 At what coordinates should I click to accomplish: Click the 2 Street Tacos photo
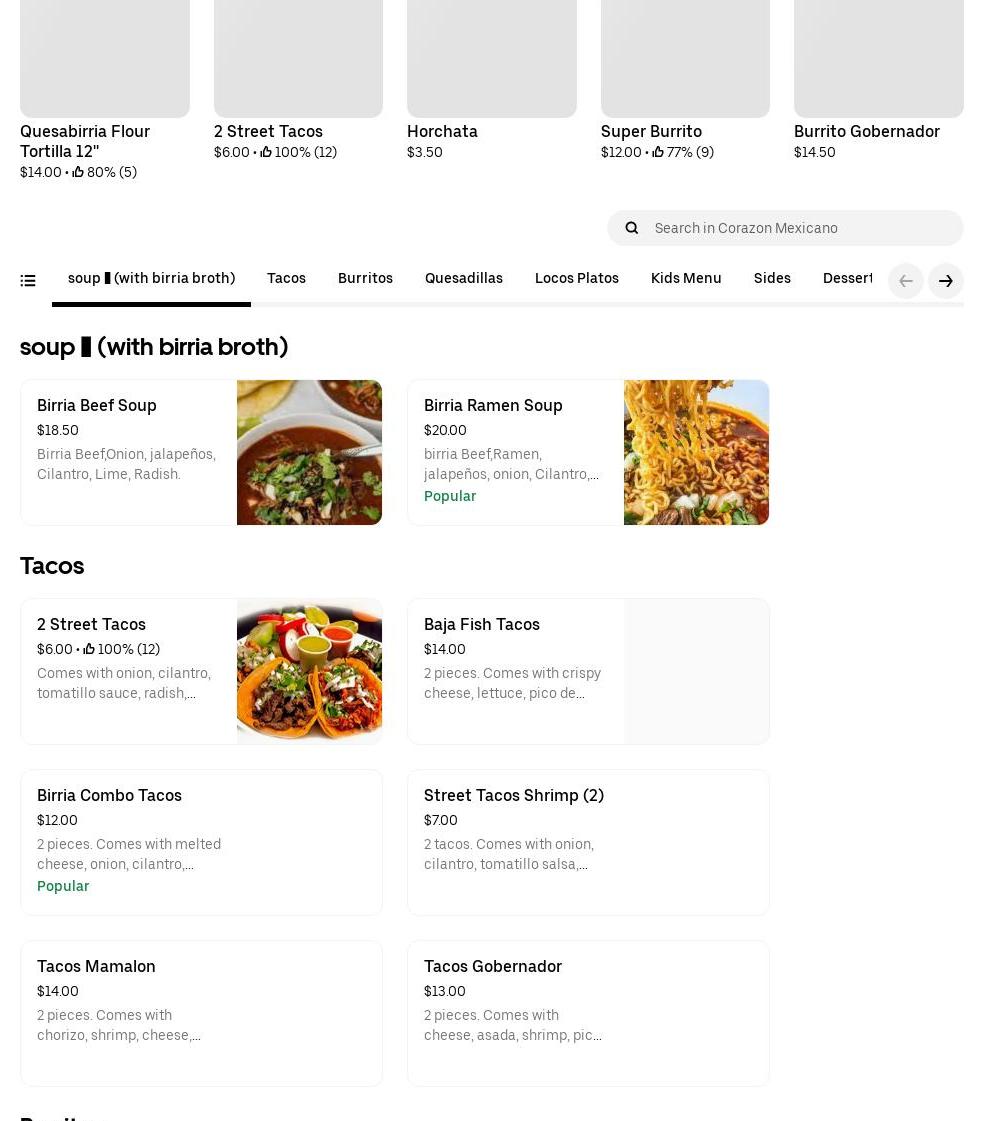[x=309, y=671]
